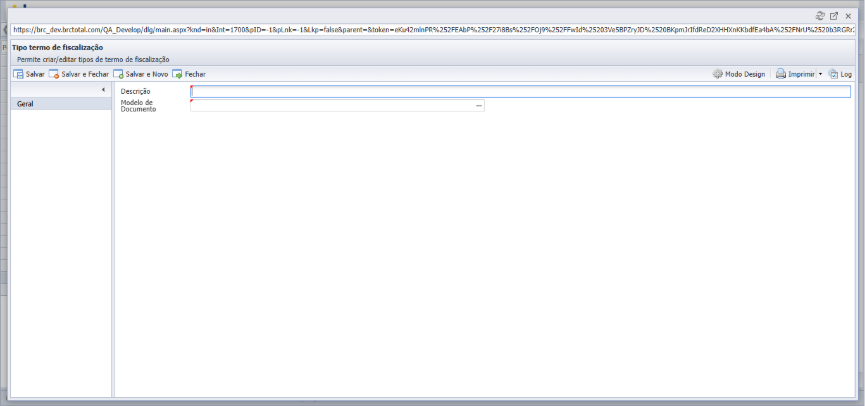Expand the Imprimir dropdown arrow
This screenshot has width=865, height=406.
point(820,74)
